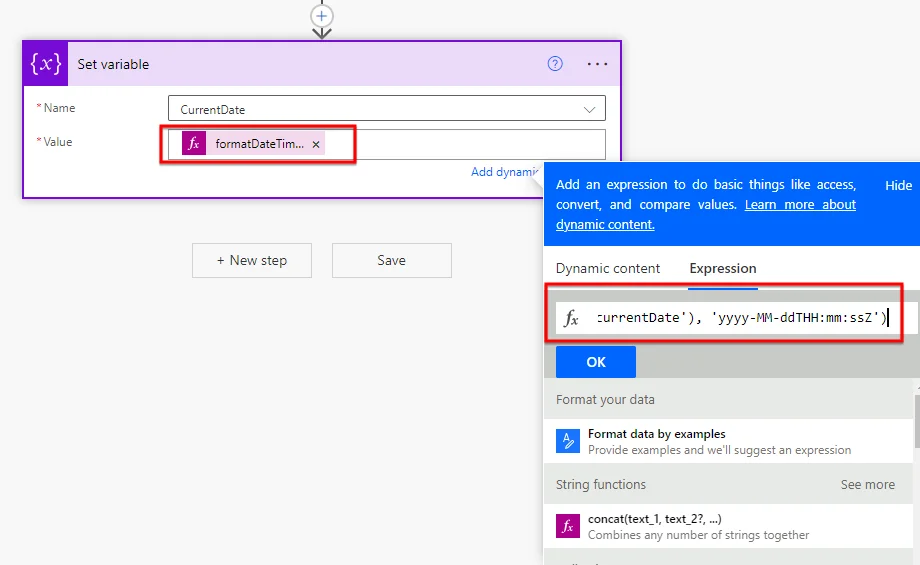This screenshot has height=565, width=920.
Task: Click the plus icon to insert a step
Action: click(321, 15)
